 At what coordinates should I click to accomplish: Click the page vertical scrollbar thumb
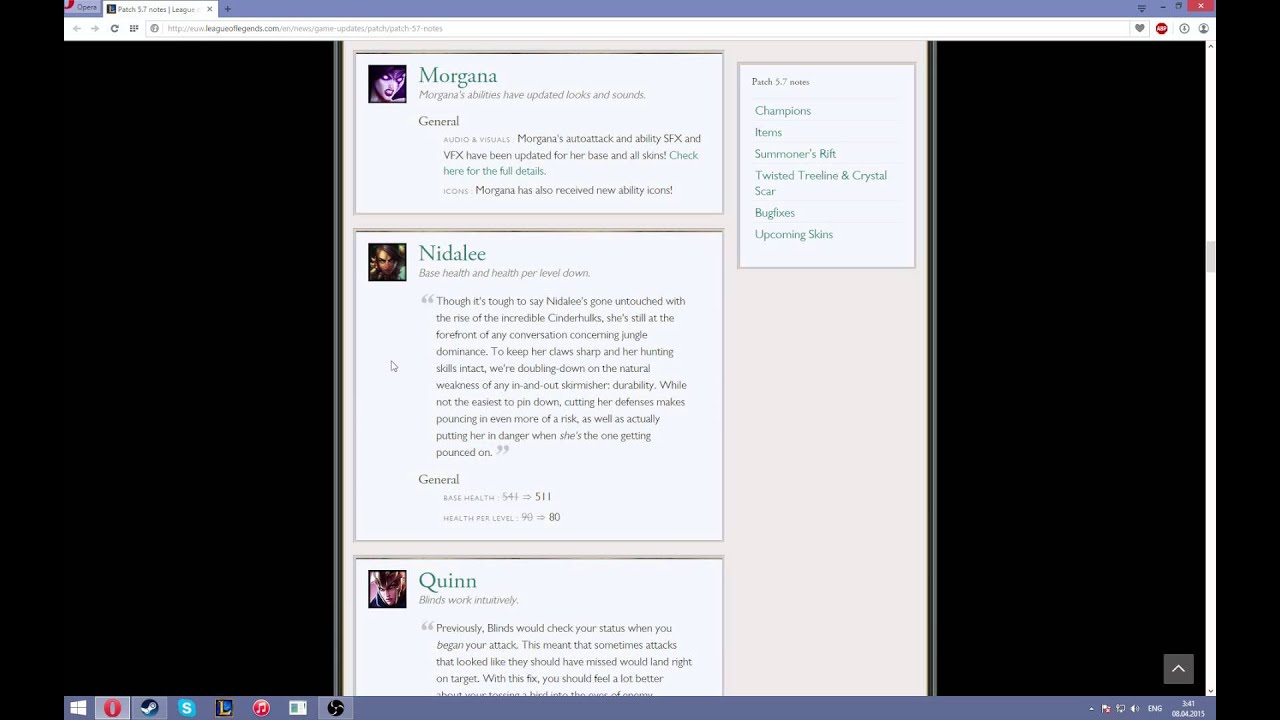click(1210, 256)
